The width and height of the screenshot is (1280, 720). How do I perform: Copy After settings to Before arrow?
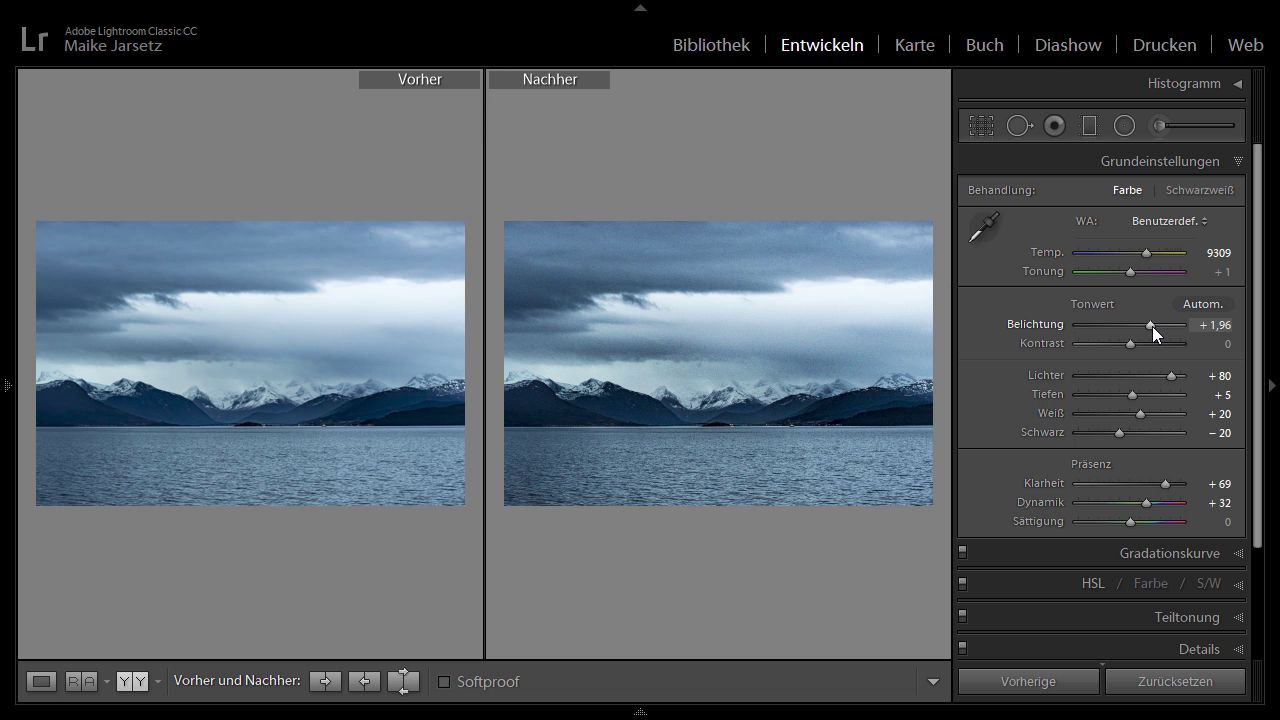pyautogui.click(x=364, y=681)
